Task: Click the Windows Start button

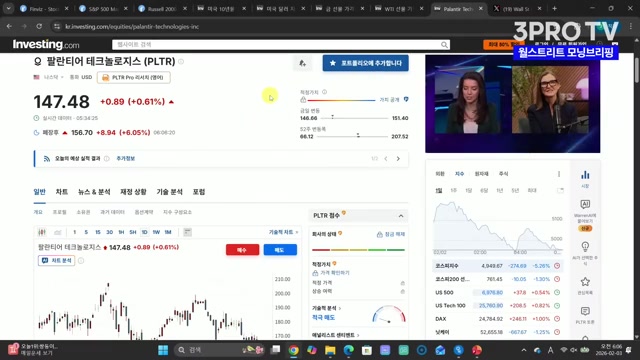Action: point(163,350)
